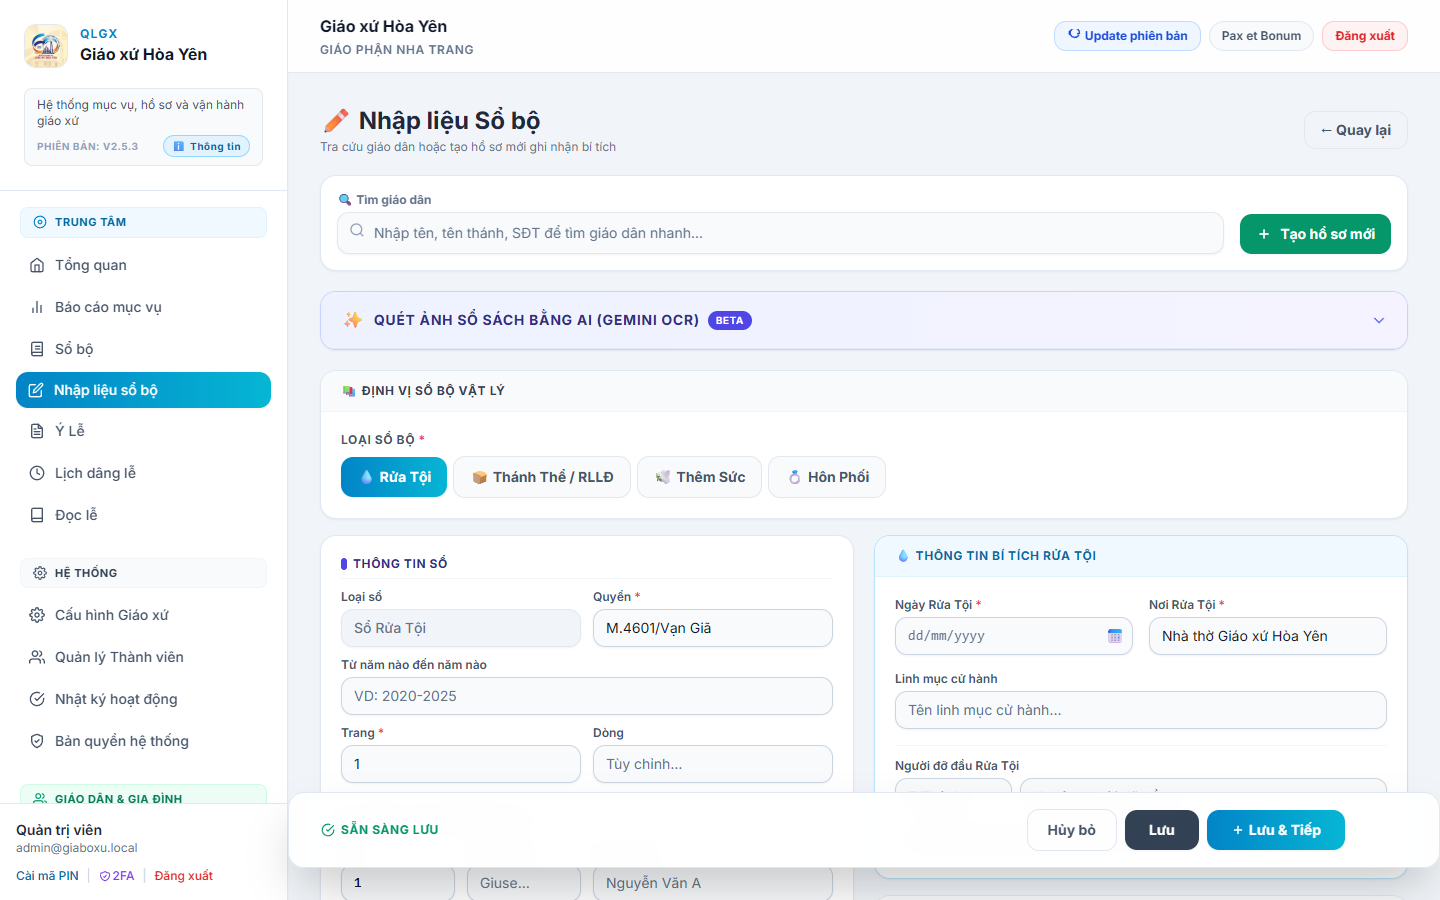Collapse the TRUNG TÂM sidebar section

click(143, 222)
